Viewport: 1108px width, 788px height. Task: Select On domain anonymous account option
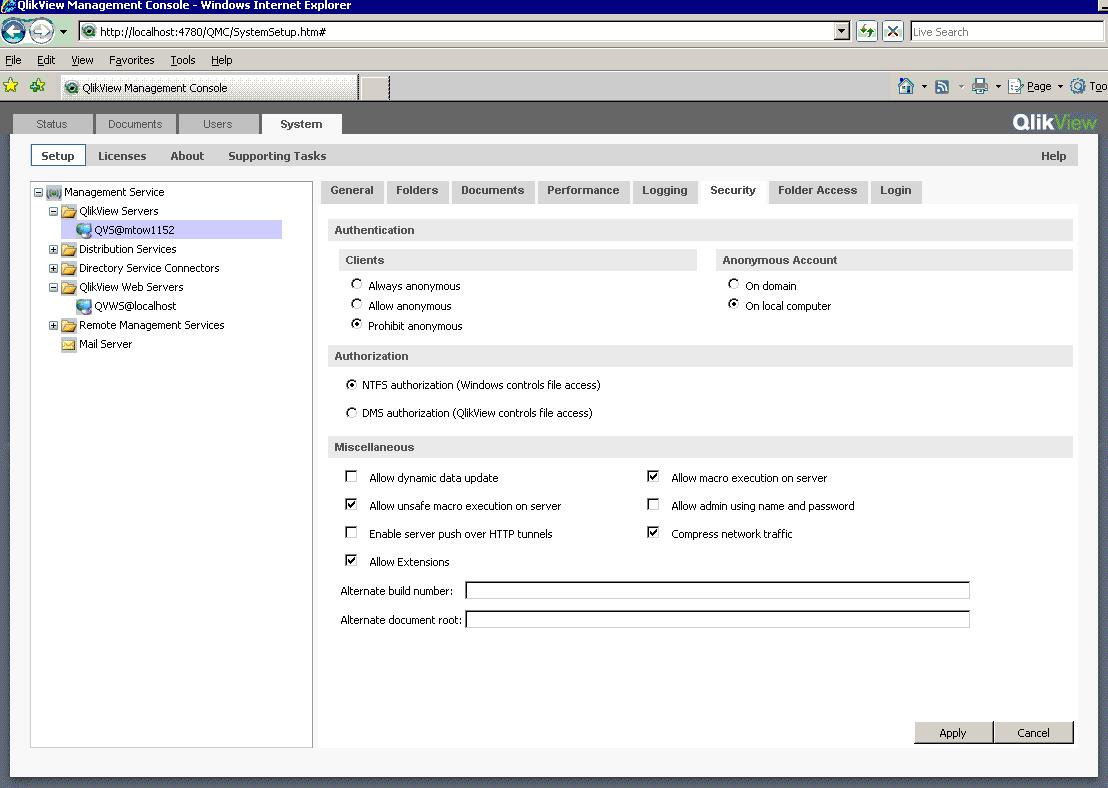[733, 284]
